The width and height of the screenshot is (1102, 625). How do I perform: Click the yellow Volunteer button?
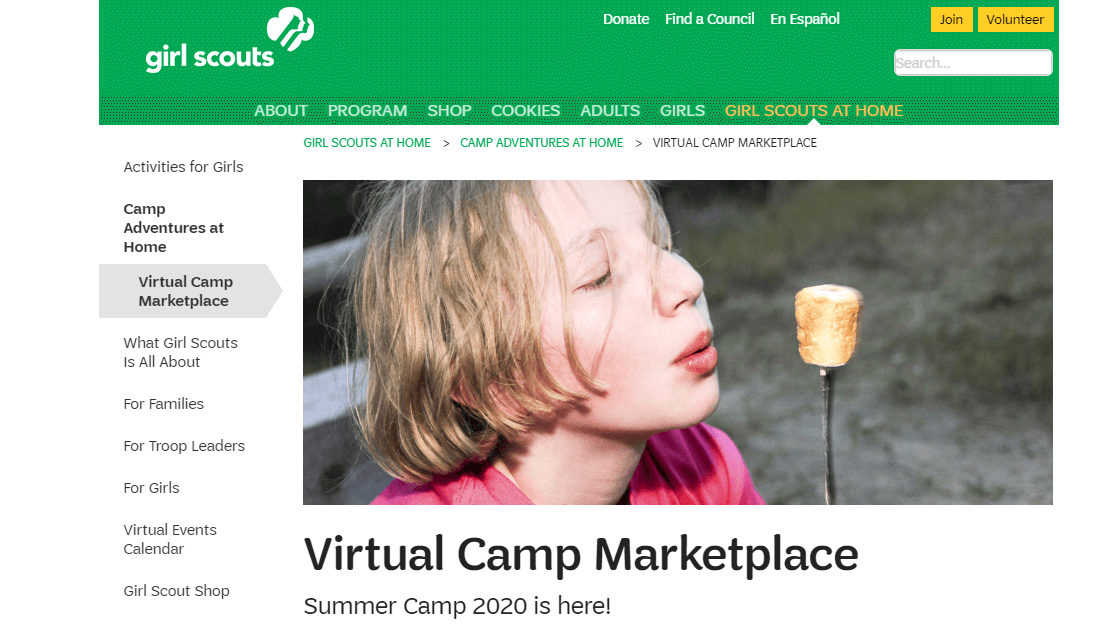click(x=1015, y=20)
